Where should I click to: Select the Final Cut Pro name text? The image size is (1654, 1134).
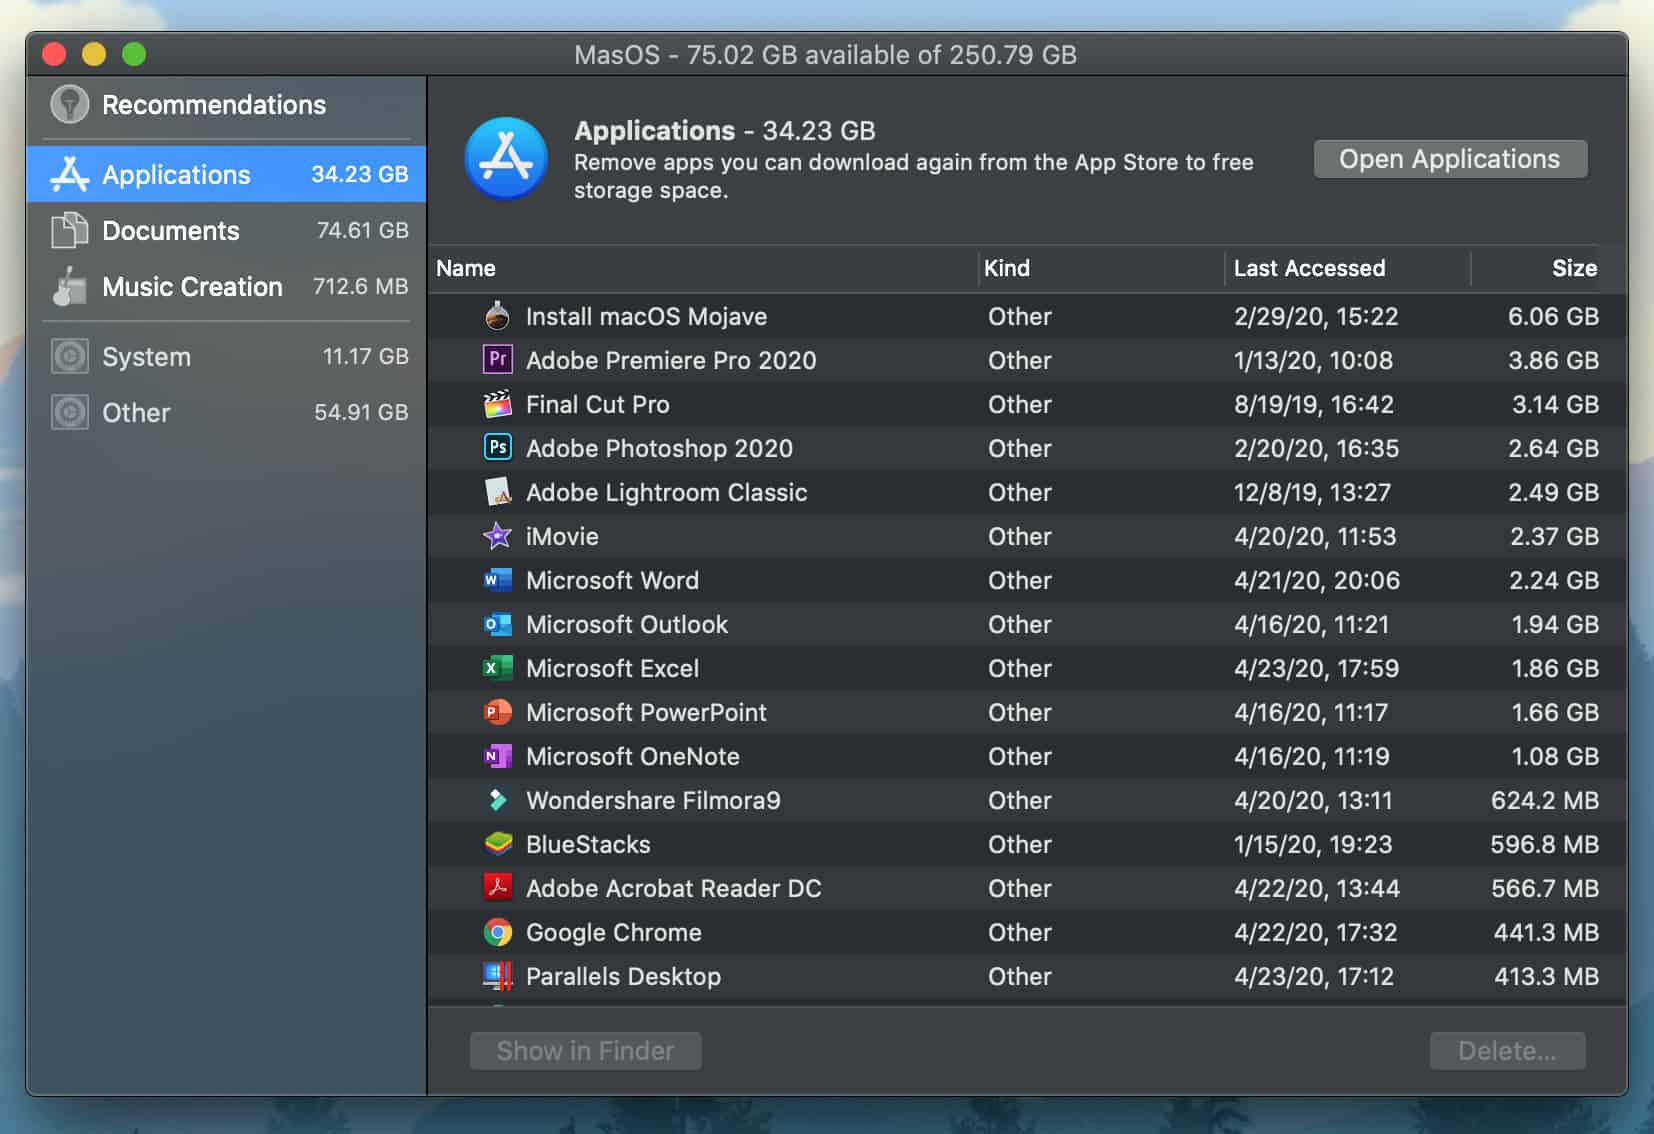point(598,404)
